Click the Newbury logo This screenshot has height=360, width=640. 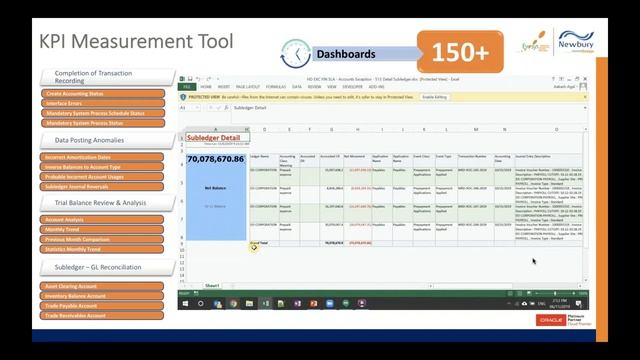pyautogui.click(x=576, y=42)
